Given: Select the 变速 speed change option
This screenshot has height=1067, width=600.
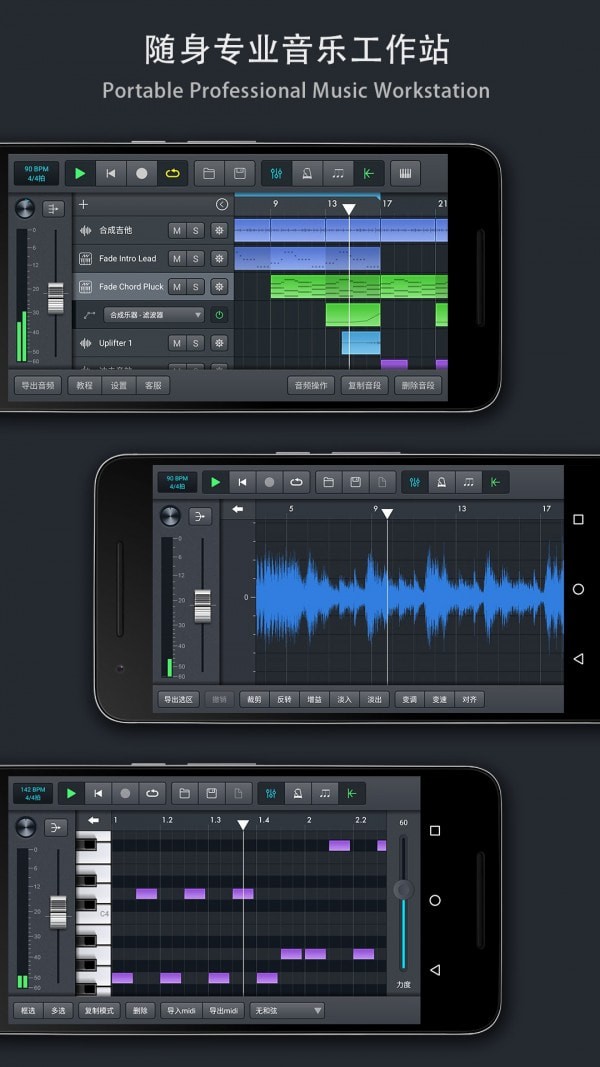Looking at the screenshot, I should pos(439,699).
